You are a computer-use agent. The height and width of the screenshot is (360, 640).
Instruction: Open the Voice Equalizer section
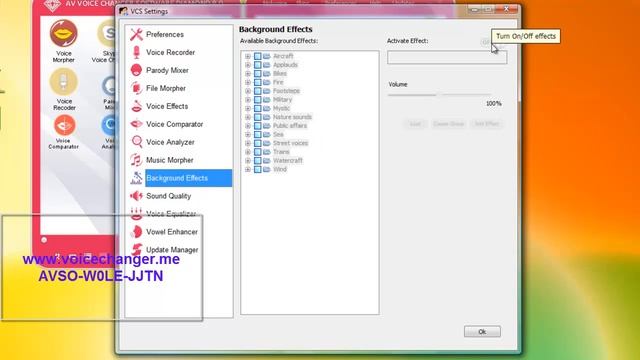[171, 214]
